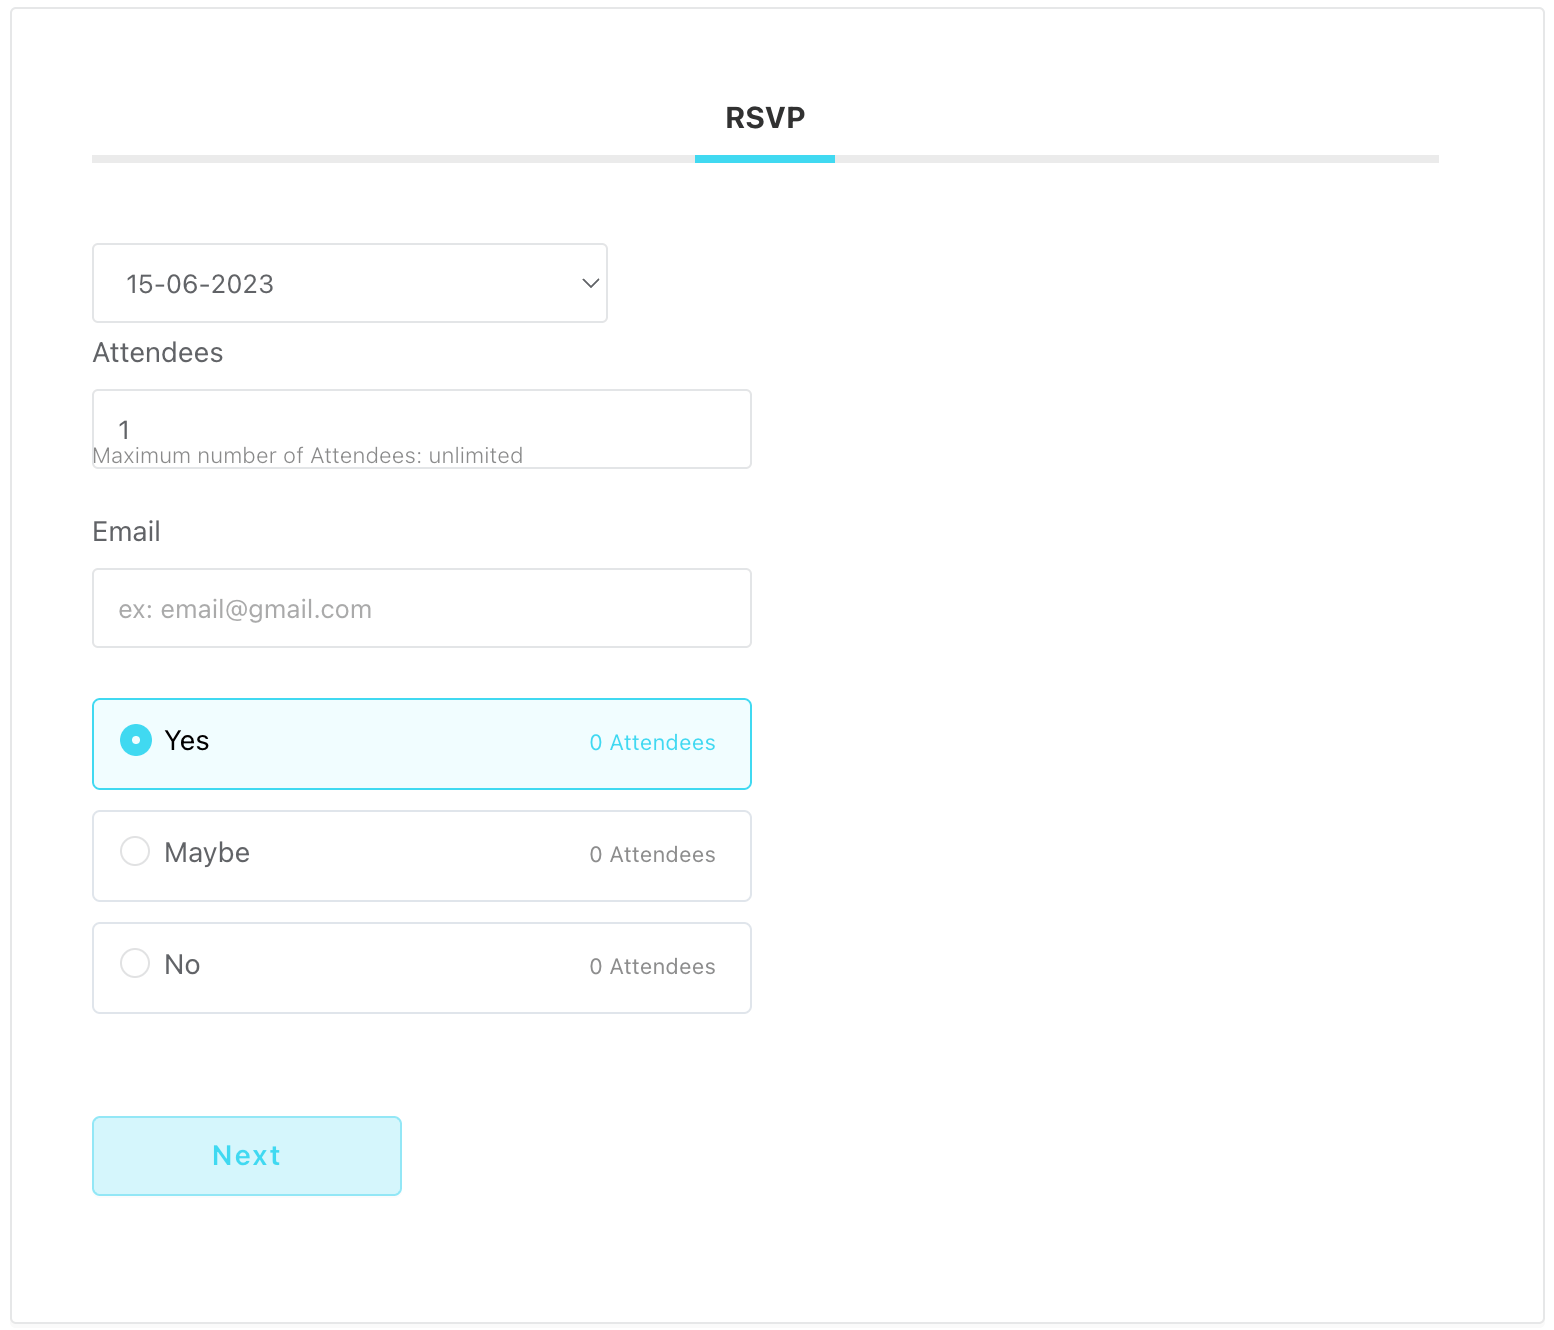Click the chevron arrow on date selector
Screen dimensions: 1554x1330
[590, 284]
